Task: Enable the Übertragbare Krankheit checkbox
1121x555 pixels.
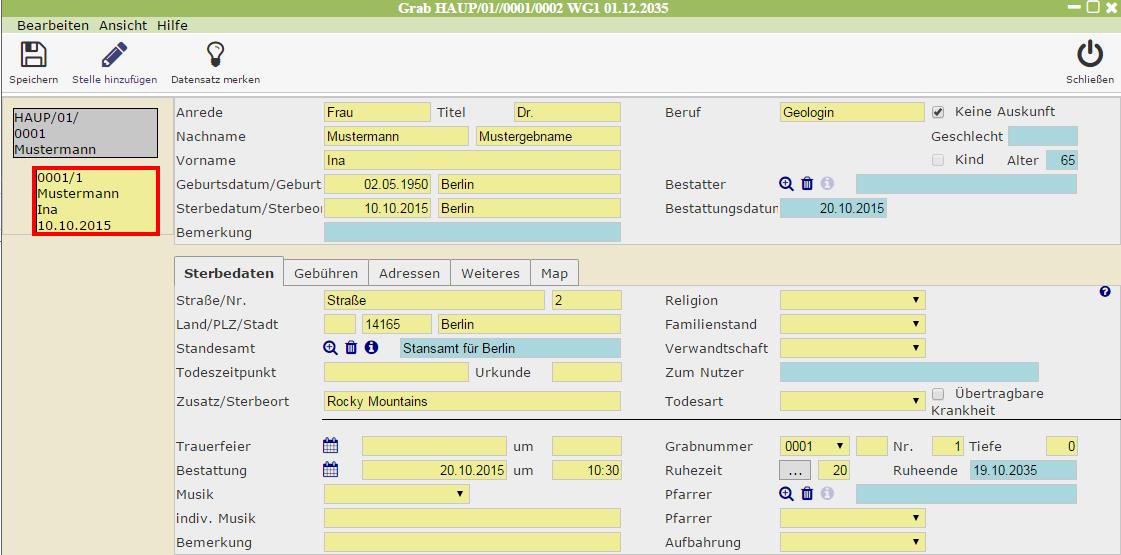Action: tap(938, 394)
